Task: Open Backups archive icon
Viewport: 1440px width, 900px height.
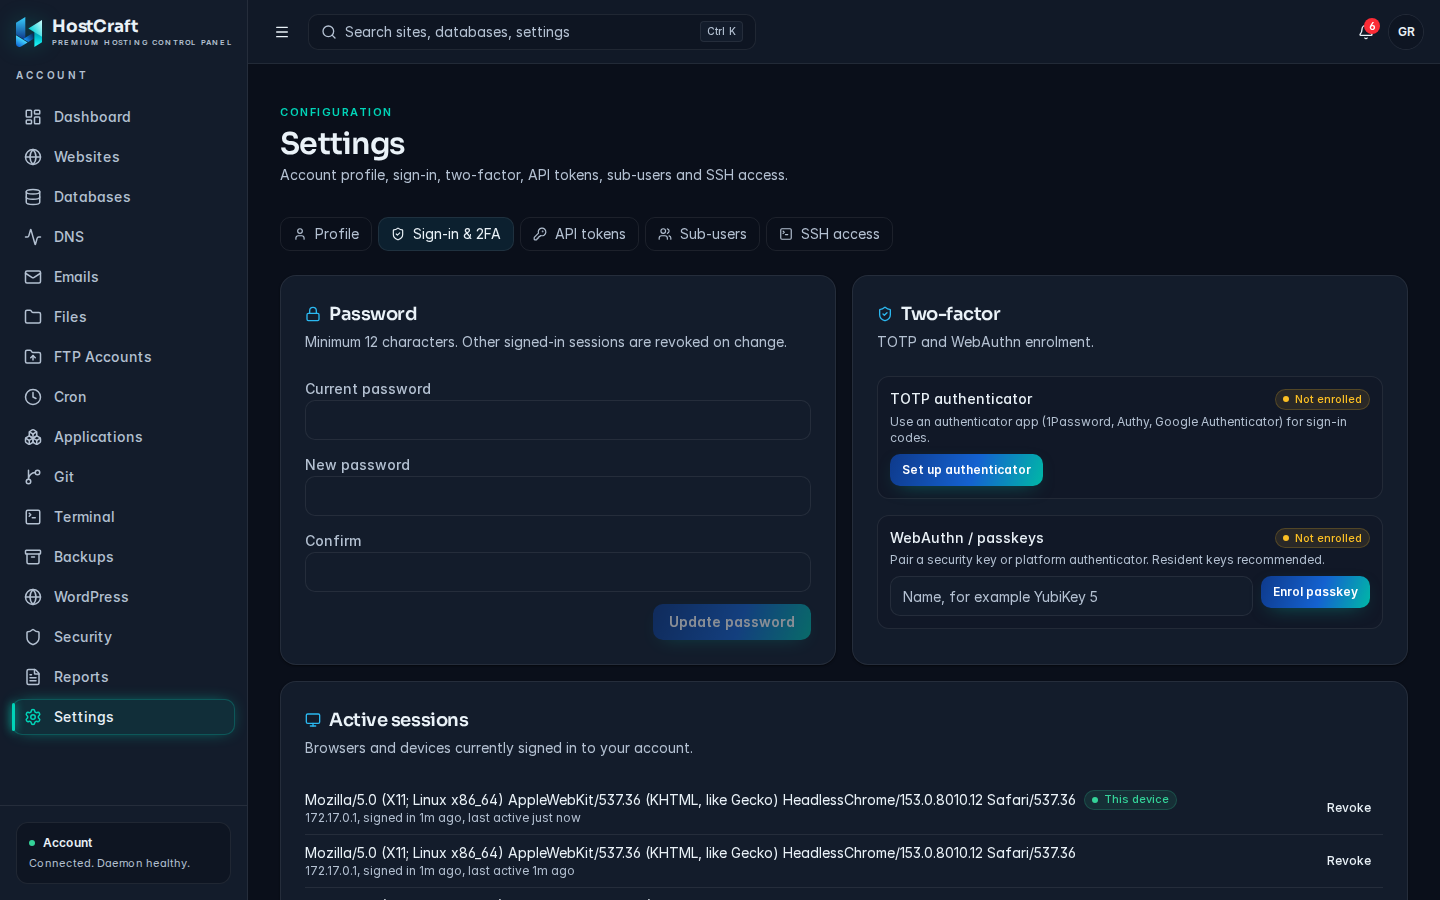Action: [33, 557]
